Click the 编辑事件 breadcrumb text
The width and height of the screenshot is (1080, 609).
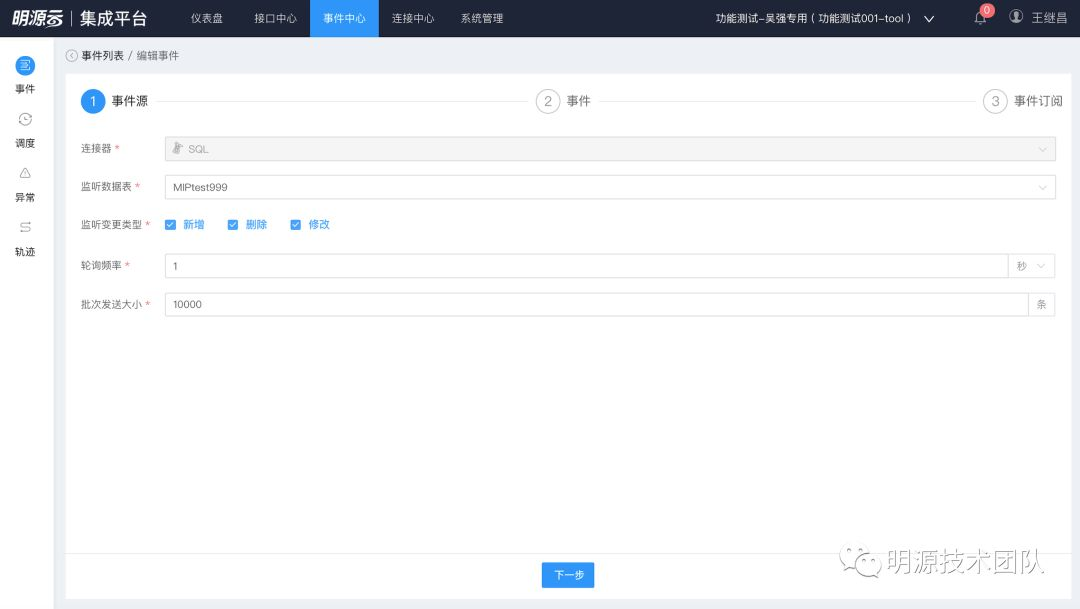click(x=158, y=56)
